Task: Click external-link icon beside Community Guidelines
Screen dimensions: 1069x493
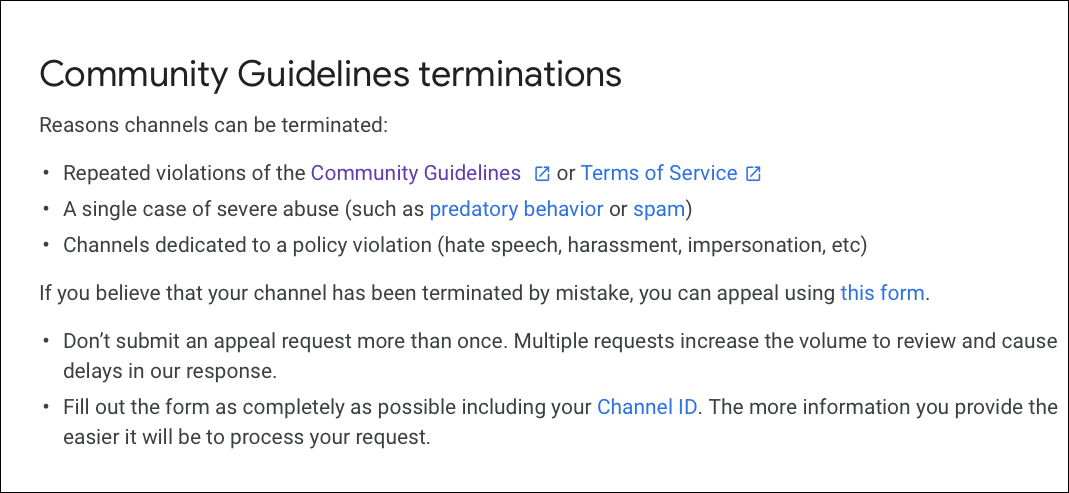Action: 542,174
